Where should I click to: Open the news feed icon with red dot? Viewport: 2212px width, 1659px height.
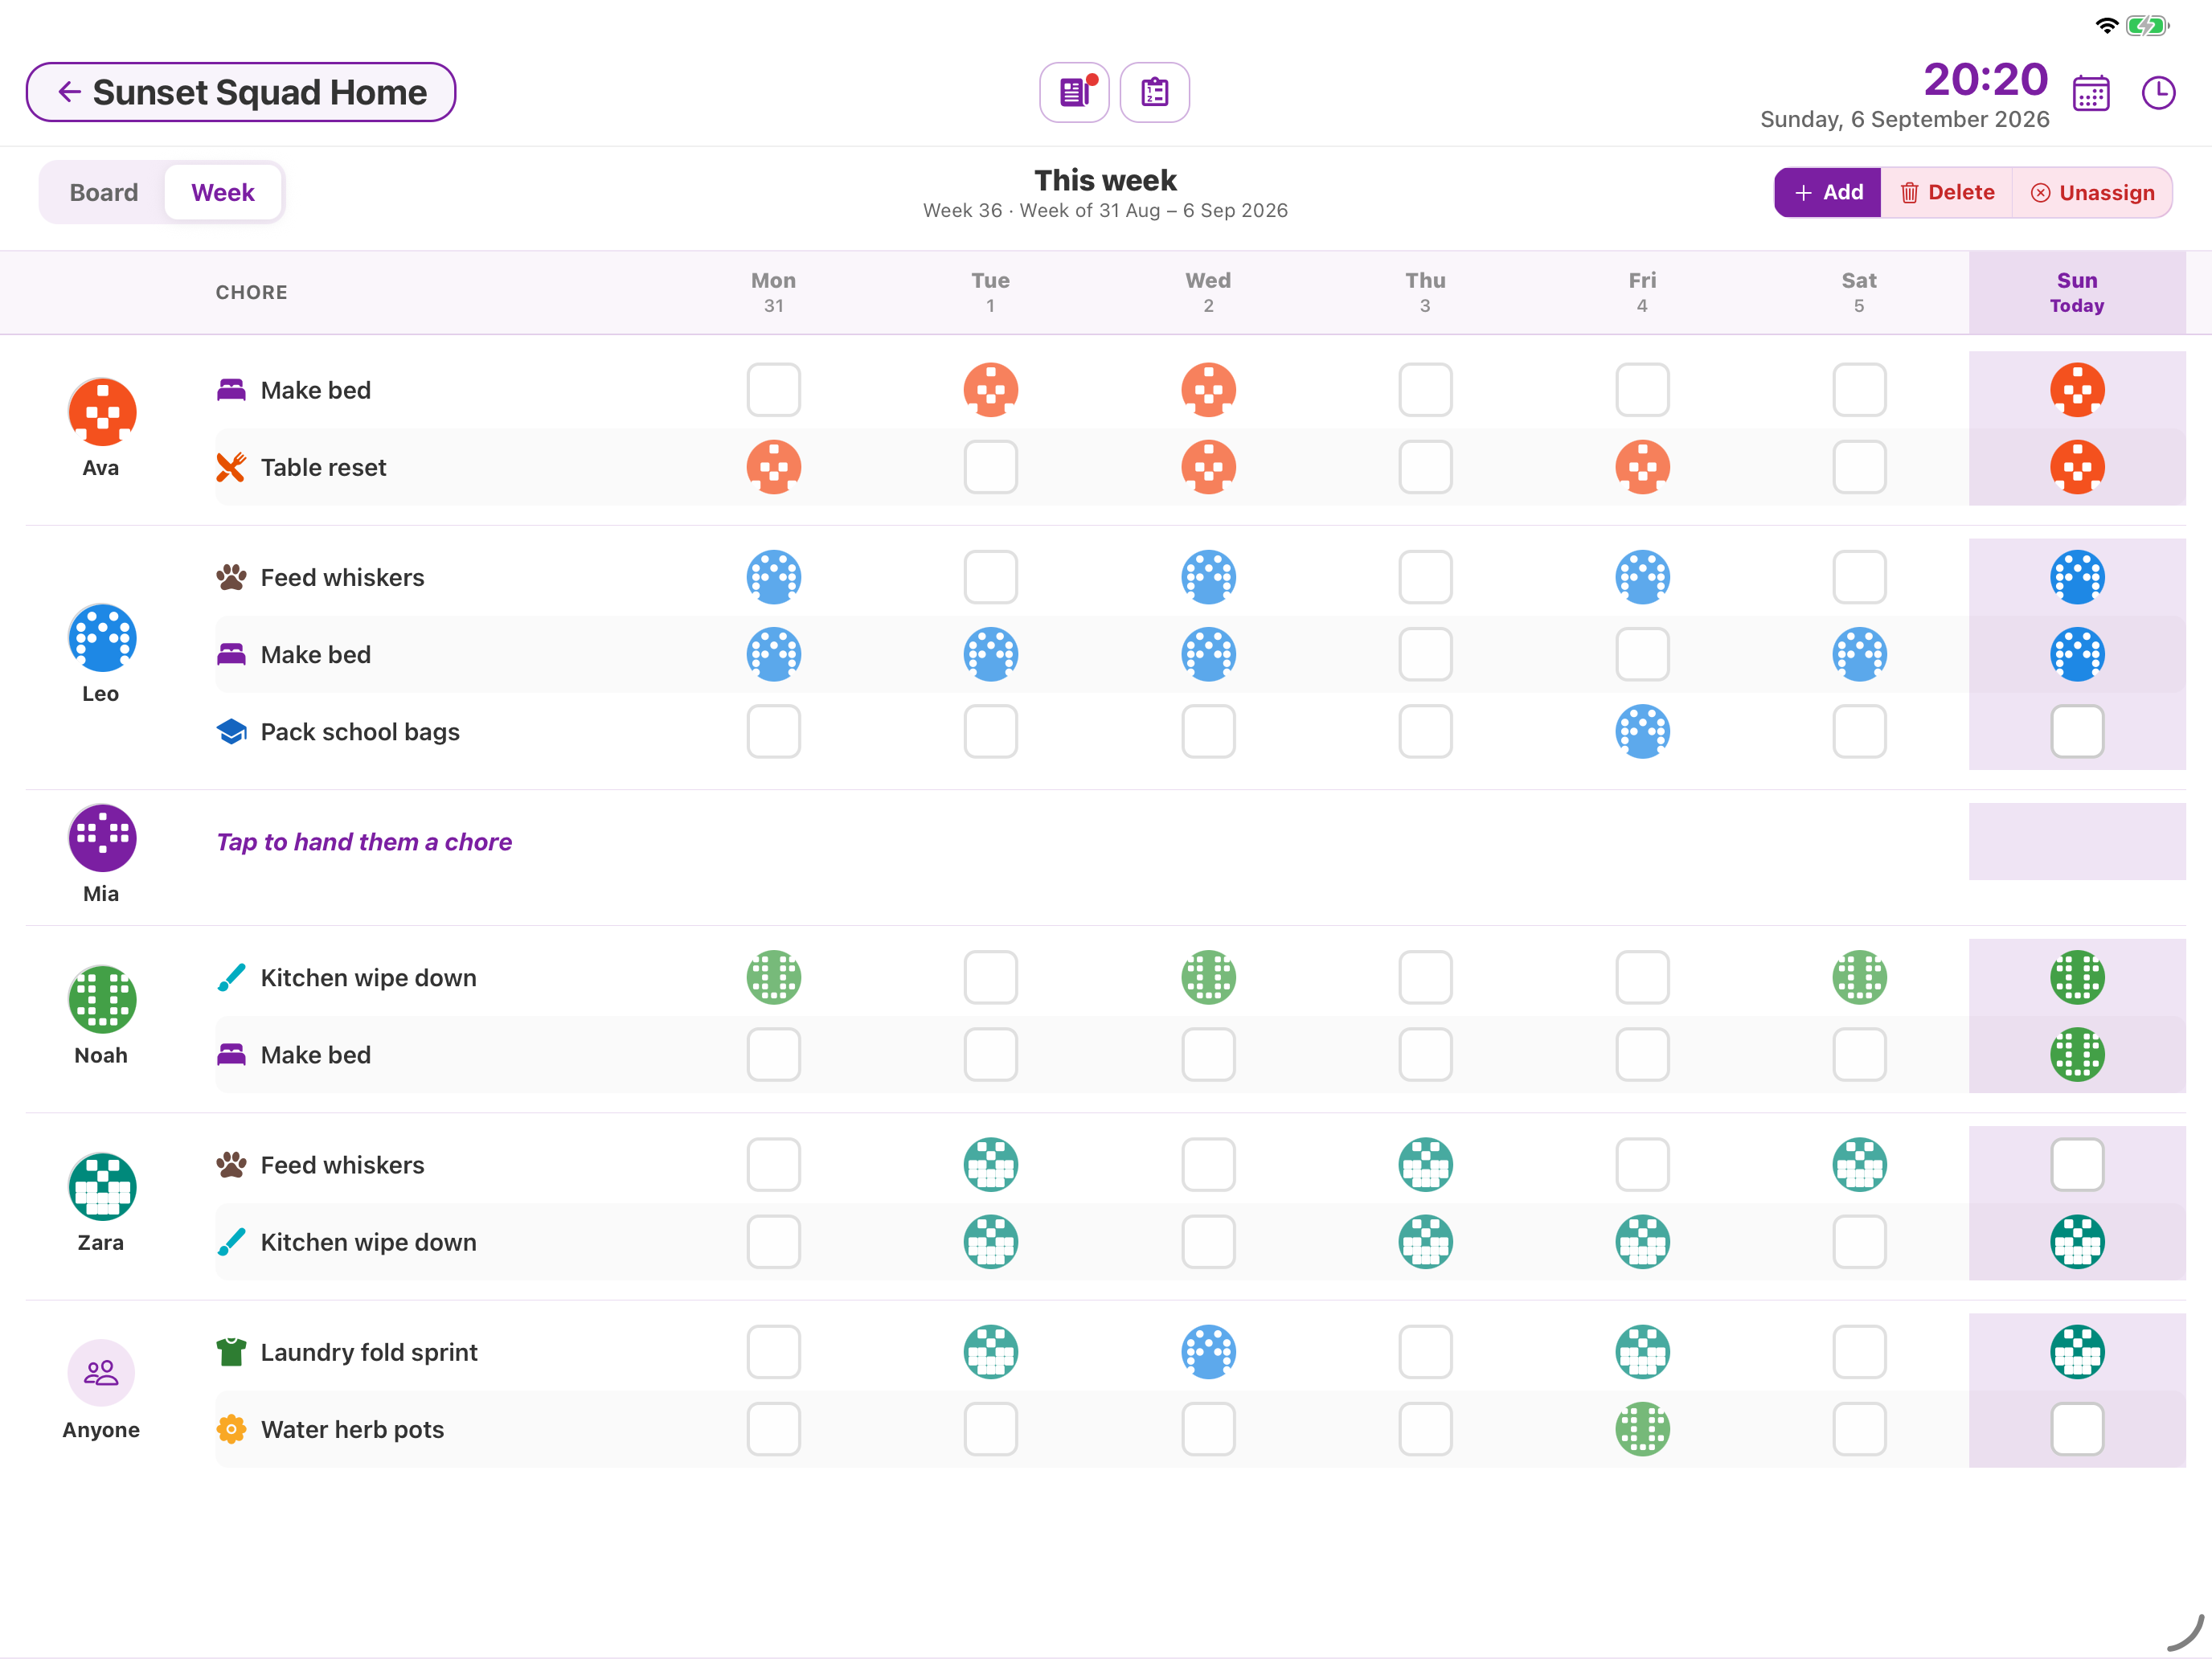point(1074,92)
